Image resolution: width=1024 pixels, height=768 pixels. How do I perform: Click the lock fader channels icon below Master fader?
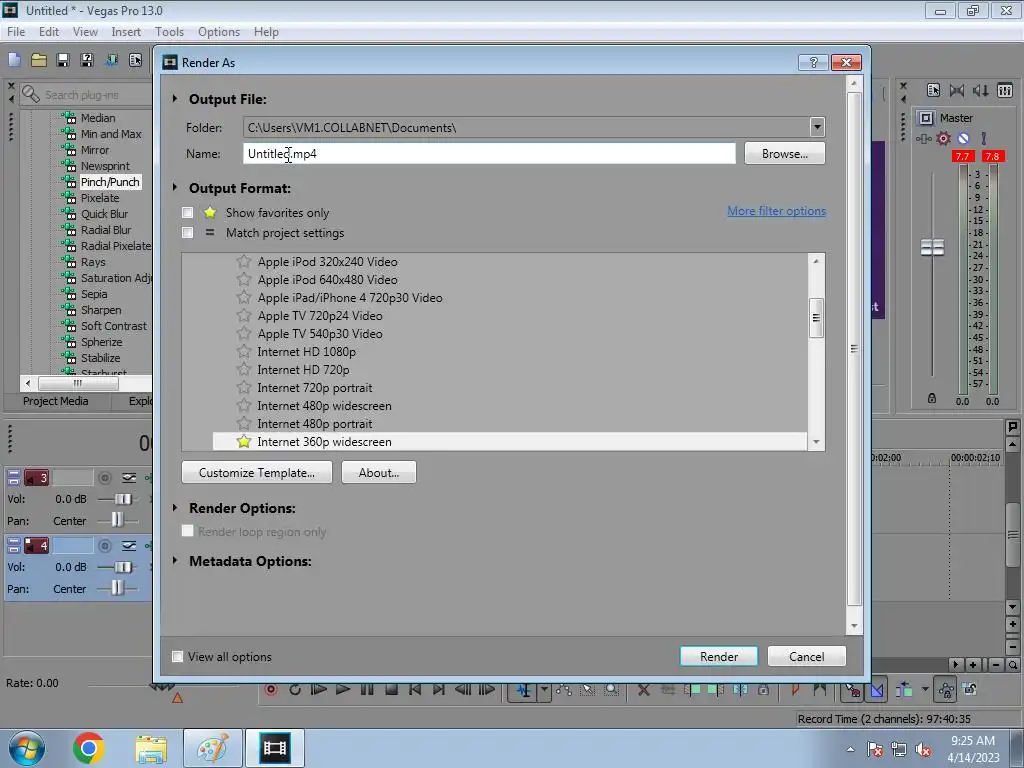(x=932, y=398)
